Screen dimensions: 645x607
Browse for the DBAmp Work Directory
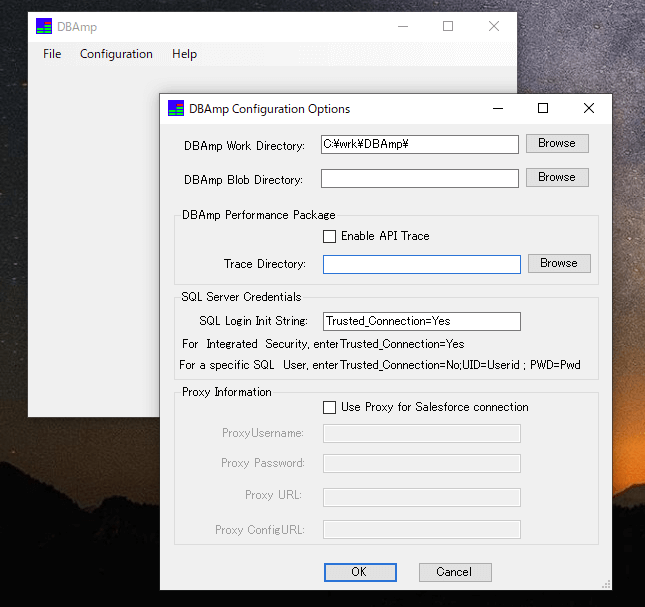pos(557,143)
